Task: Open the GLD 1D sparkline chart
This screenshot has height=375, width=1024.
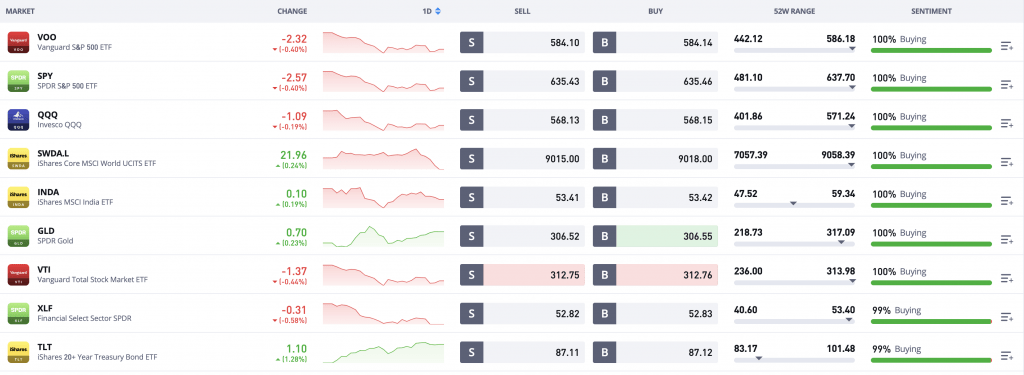Action: [383, 236]
